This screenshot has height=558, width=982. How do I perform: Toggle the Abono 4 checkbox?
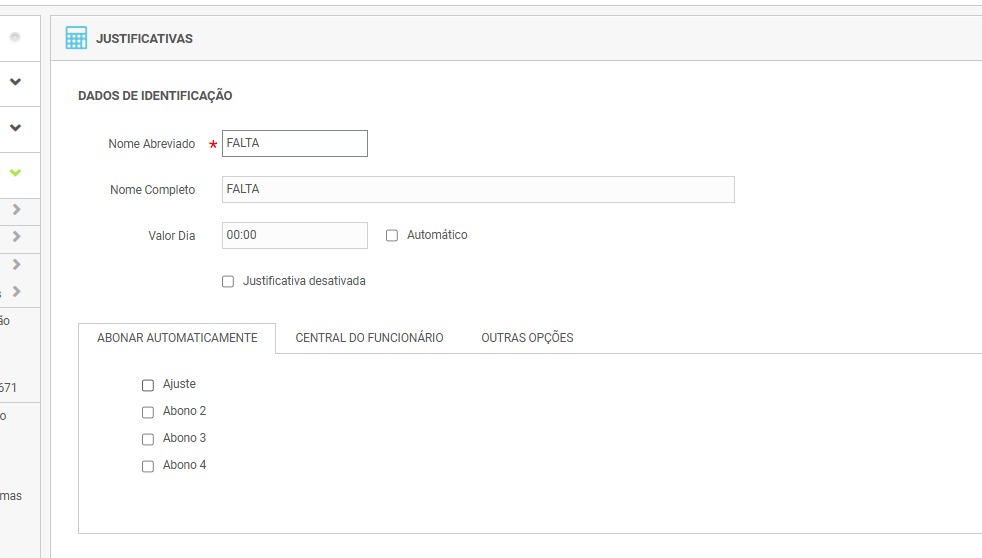coord(148,466)
